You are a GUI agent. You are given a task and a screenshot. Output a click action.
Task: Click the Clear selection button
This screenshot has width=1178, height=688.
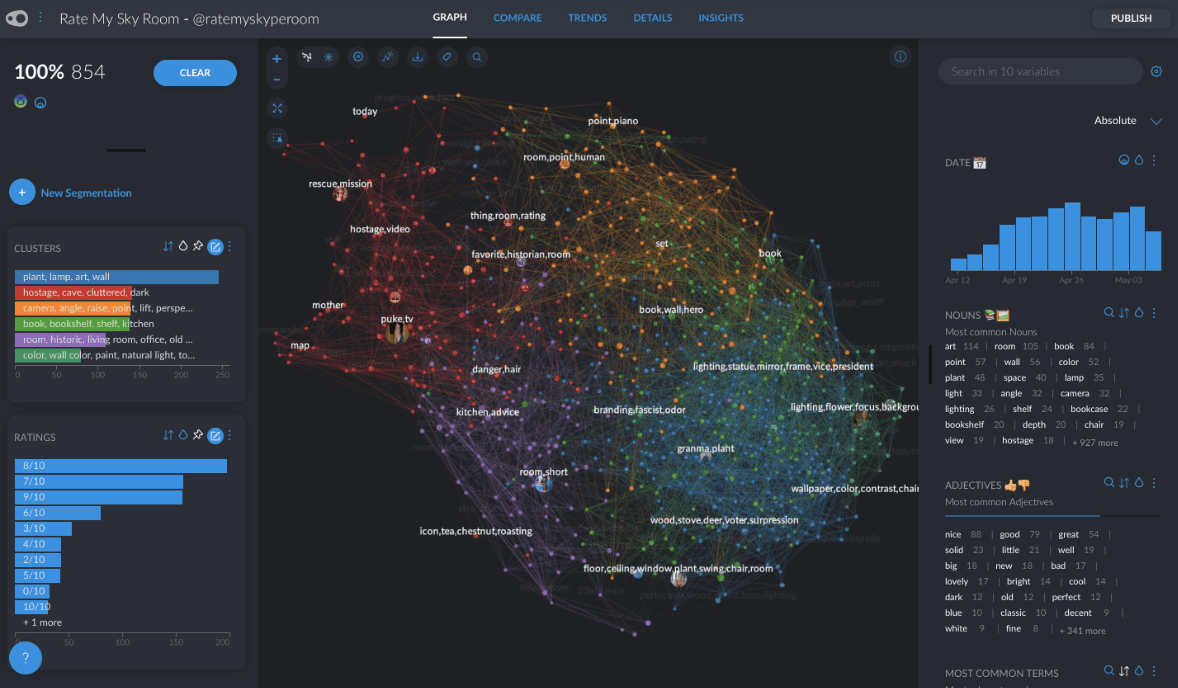pyautogui.click(x=195, y=73)
